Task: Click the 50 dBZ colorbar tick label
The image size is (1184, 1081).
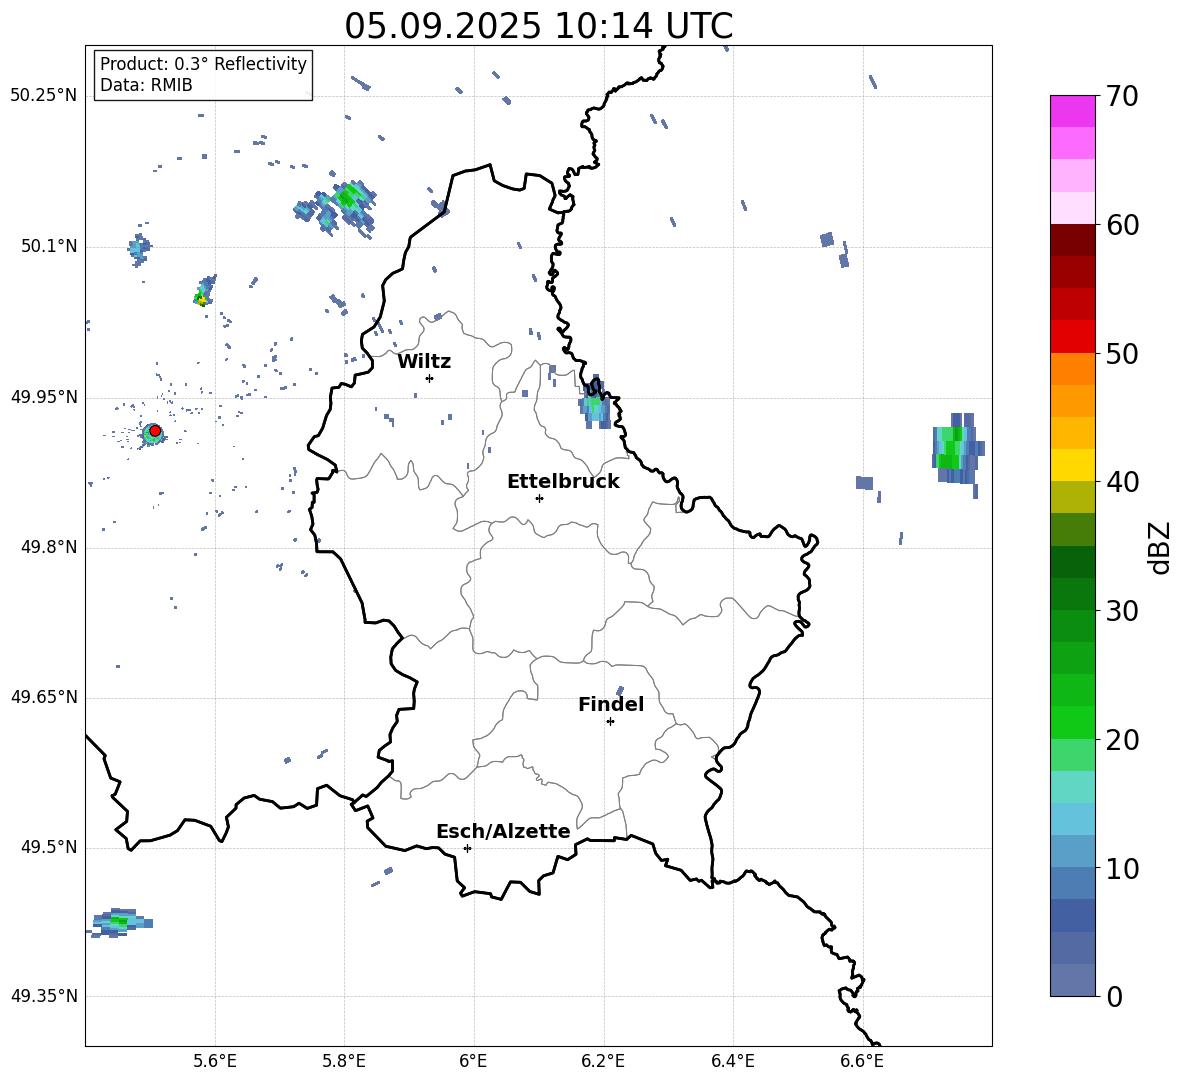Action: [1122, 354]
